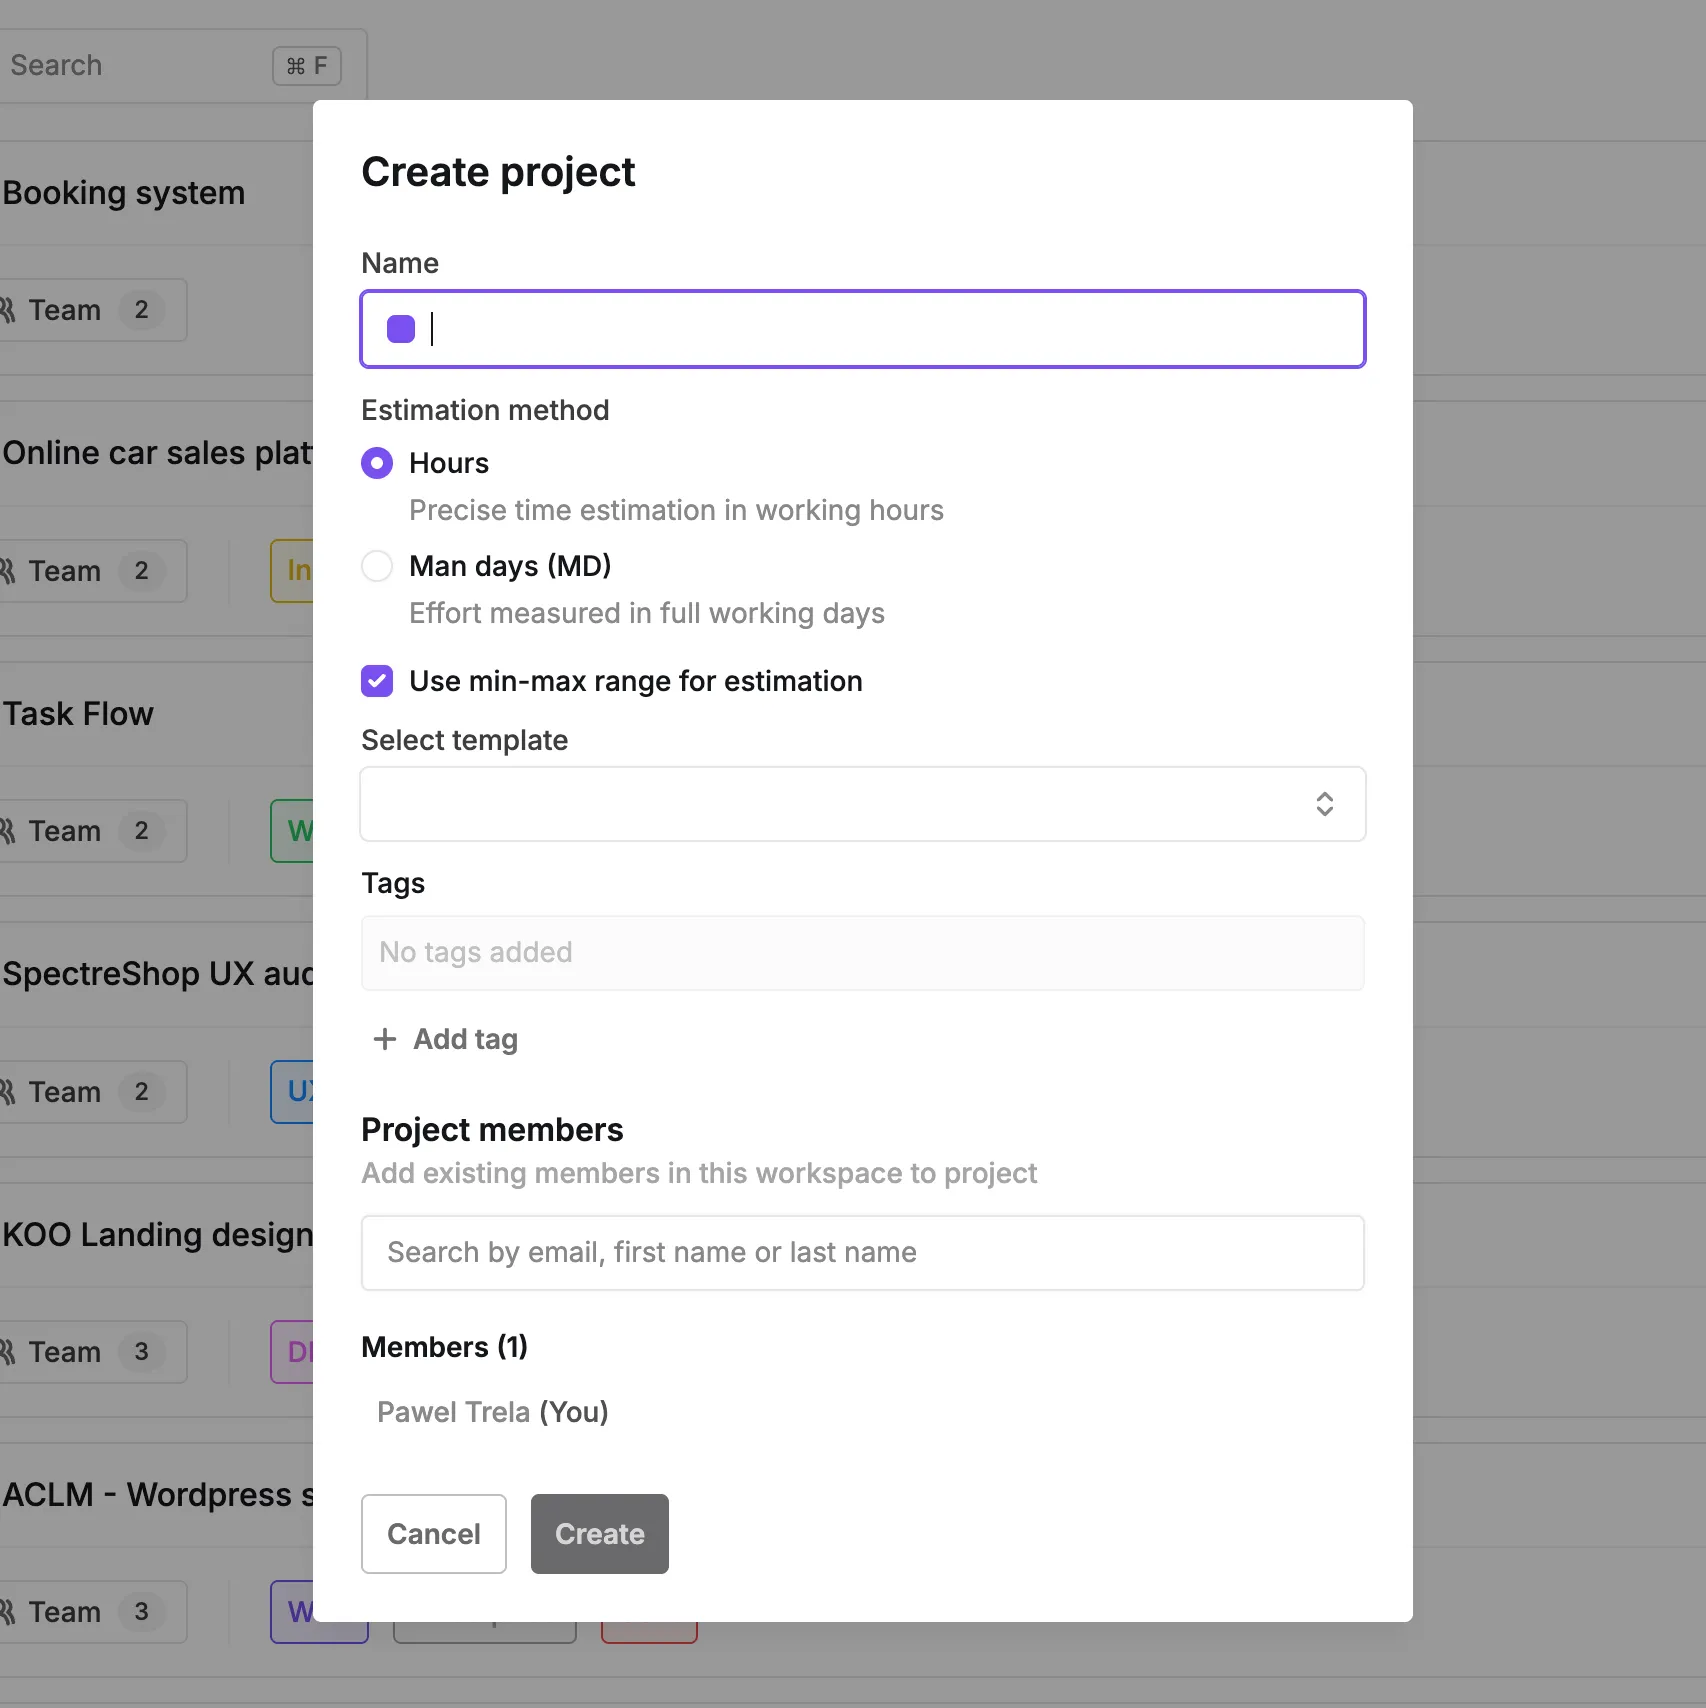
Task: Click Pawel Trela (You) member entry
Action: 492,1412
